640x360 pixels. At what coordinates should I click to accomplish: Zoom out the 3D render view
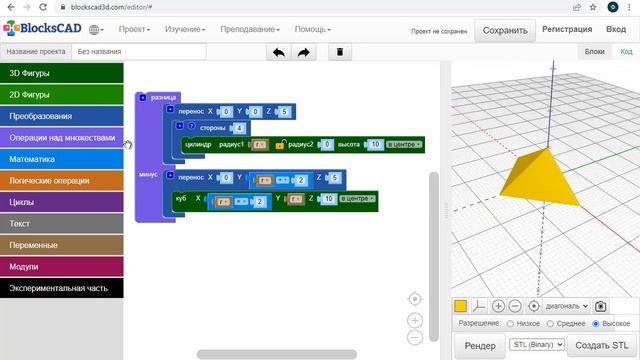(515, 306)
